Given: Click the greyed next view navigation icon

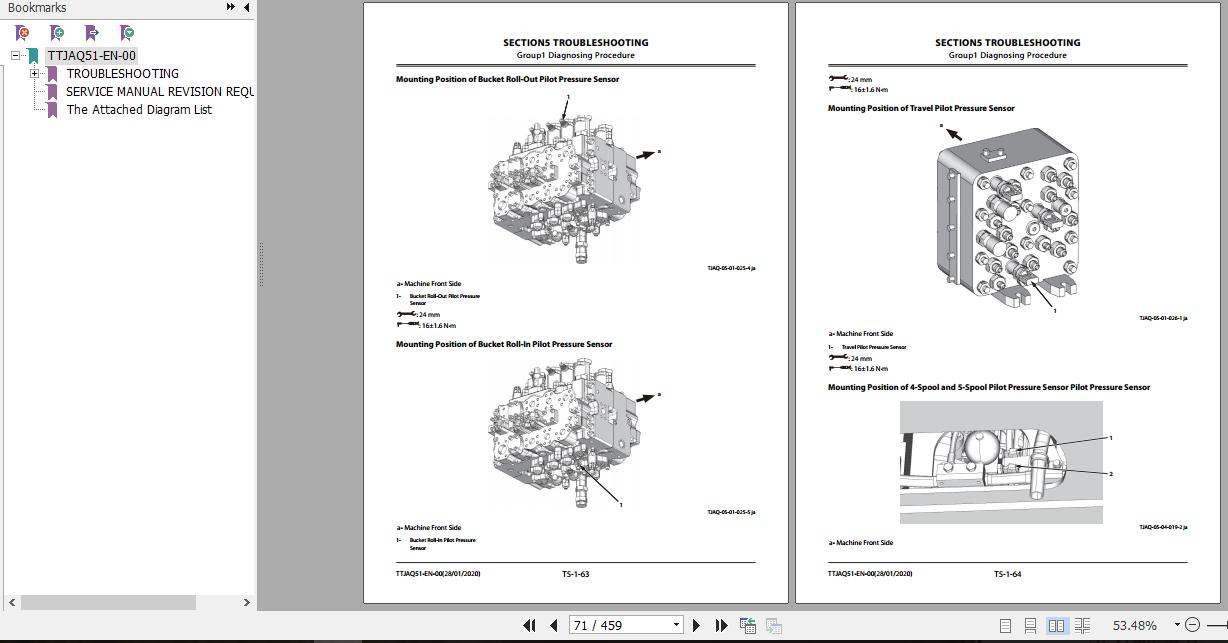Looking at the screenshot, I should click(x=773, y=625).
